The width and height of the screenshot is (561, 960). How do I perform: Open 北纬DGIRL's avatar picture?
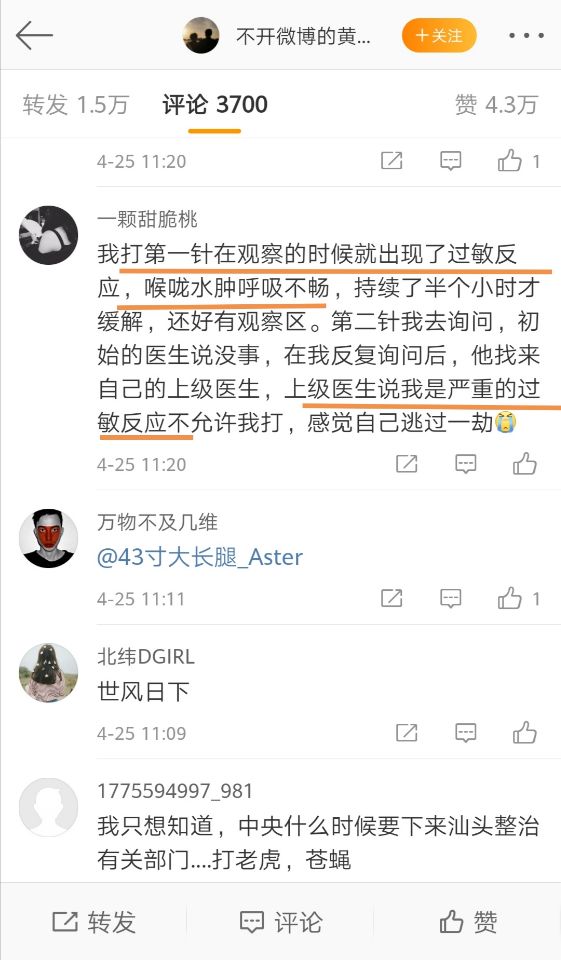click(x=48, y=673)
